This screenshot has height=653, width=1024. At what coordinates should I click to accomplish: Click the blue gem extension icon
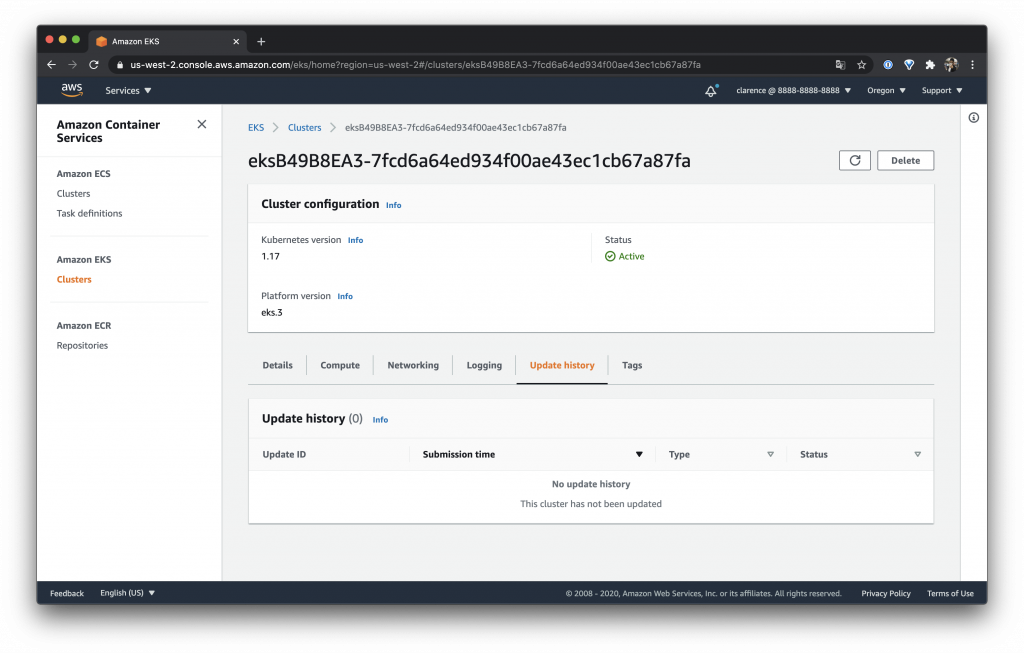point(908,65)
